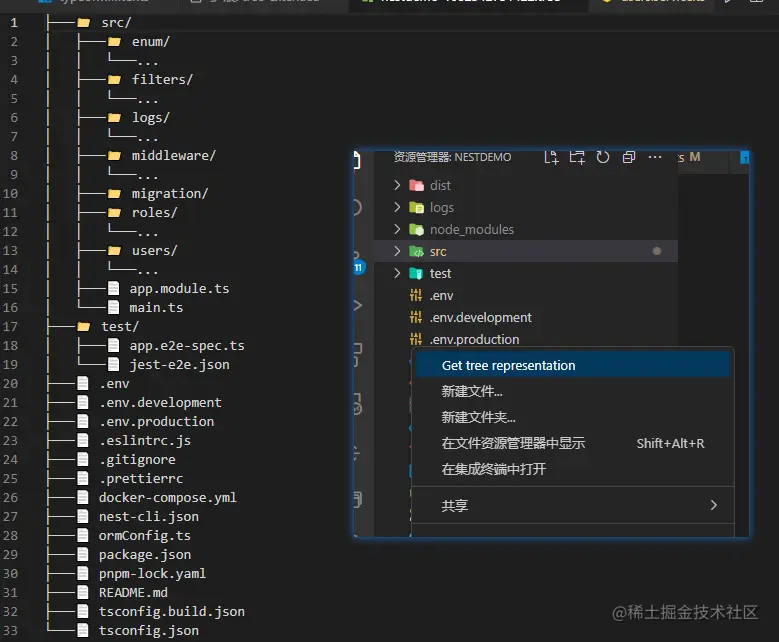779x642 pixels.
Task: Click the text 'migration/' in the editor
Action: click(170, 194)
